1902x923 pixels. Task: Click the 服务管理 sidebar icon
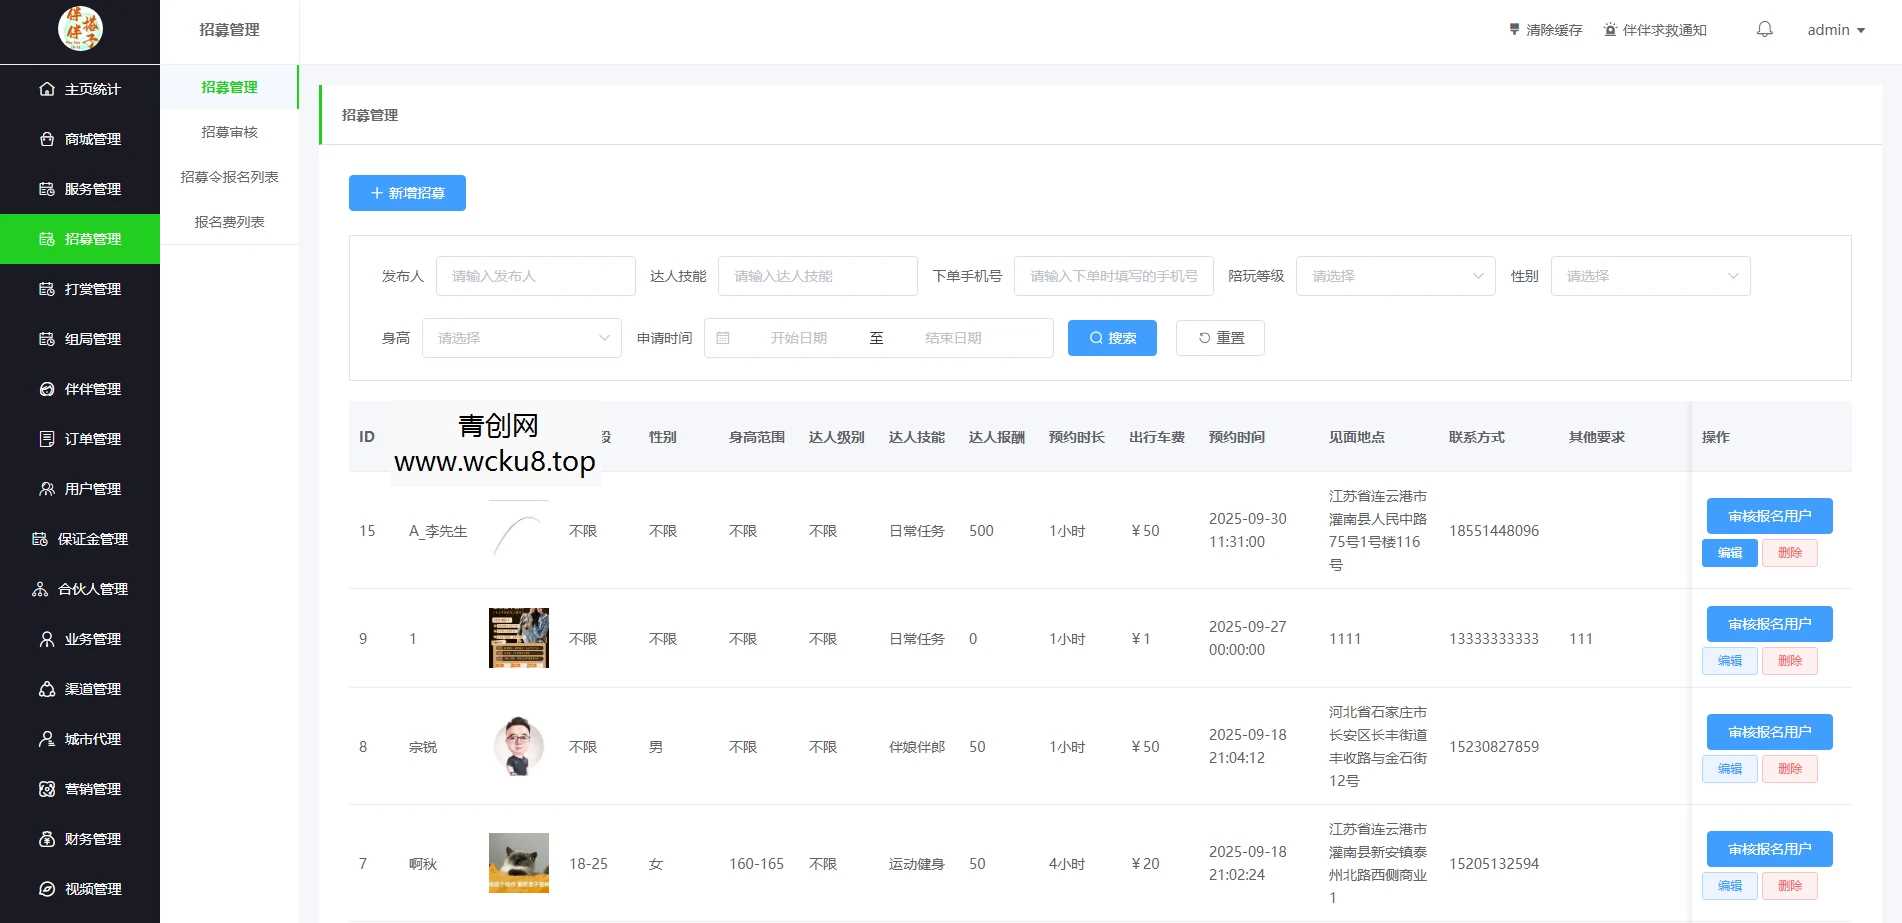click(46, 189)
